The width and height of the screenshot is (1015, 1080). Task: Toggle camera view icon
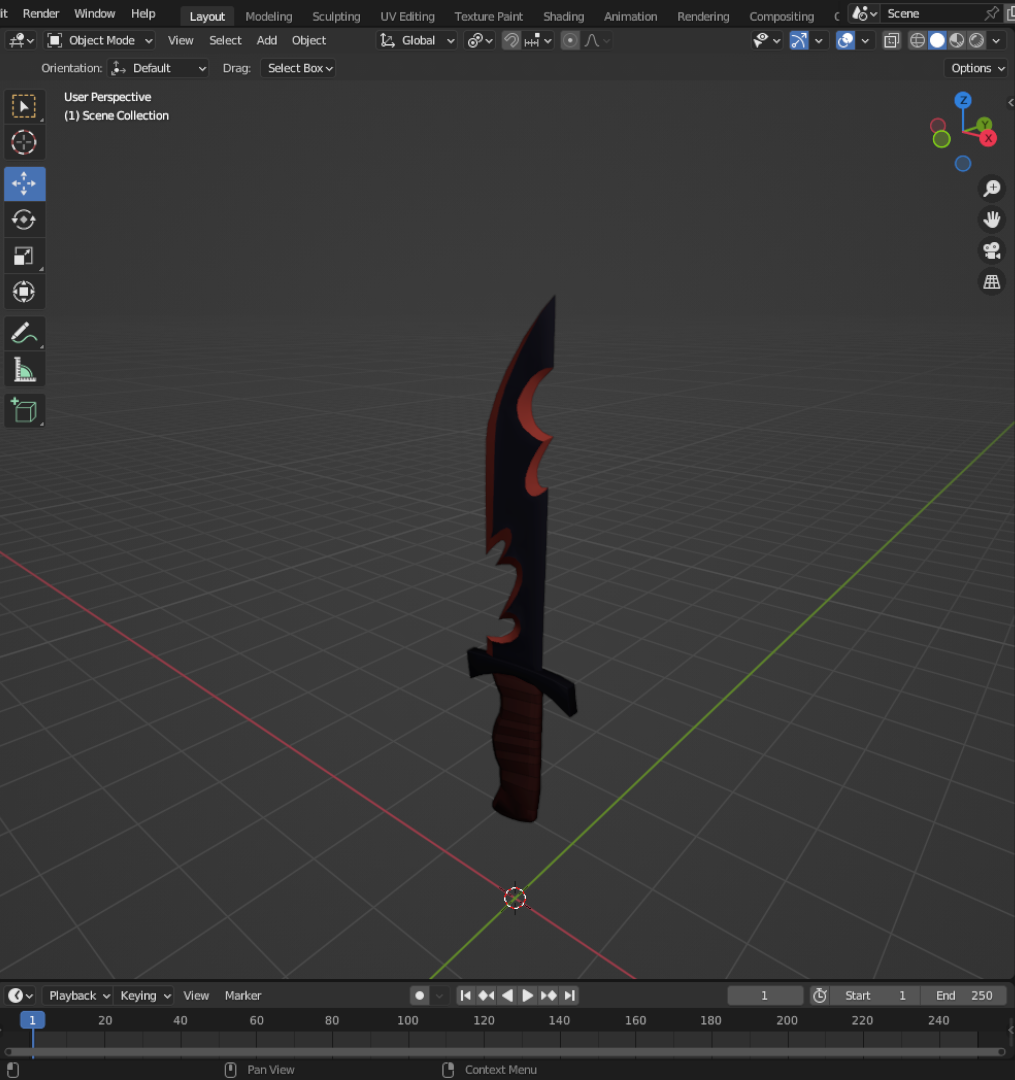pos(992,251)
